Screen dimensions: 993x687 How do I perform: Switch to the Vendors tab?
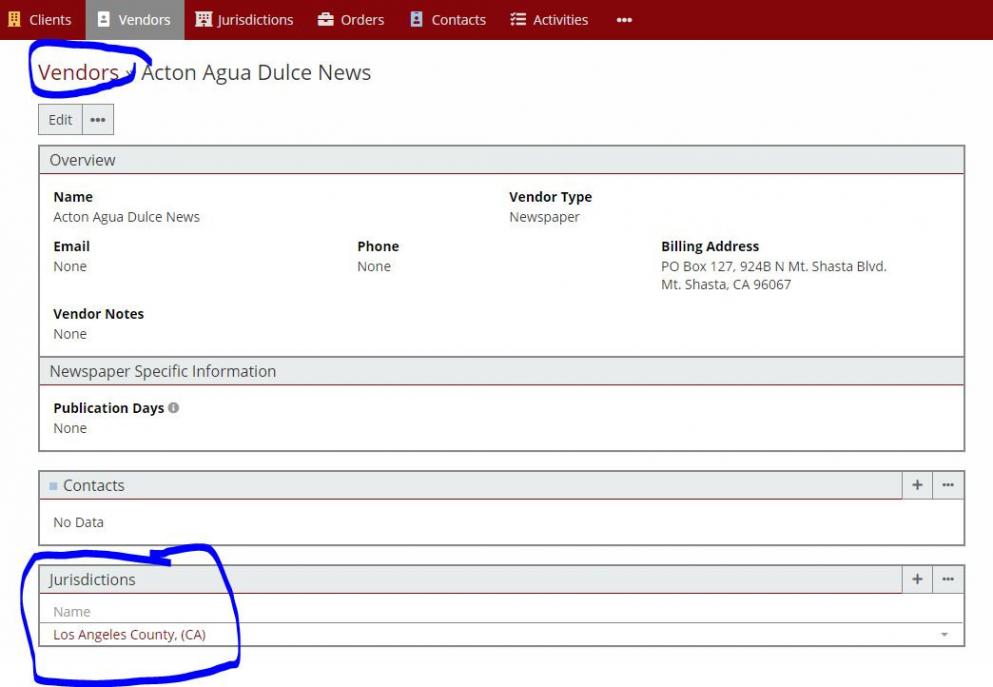[134, 20]
